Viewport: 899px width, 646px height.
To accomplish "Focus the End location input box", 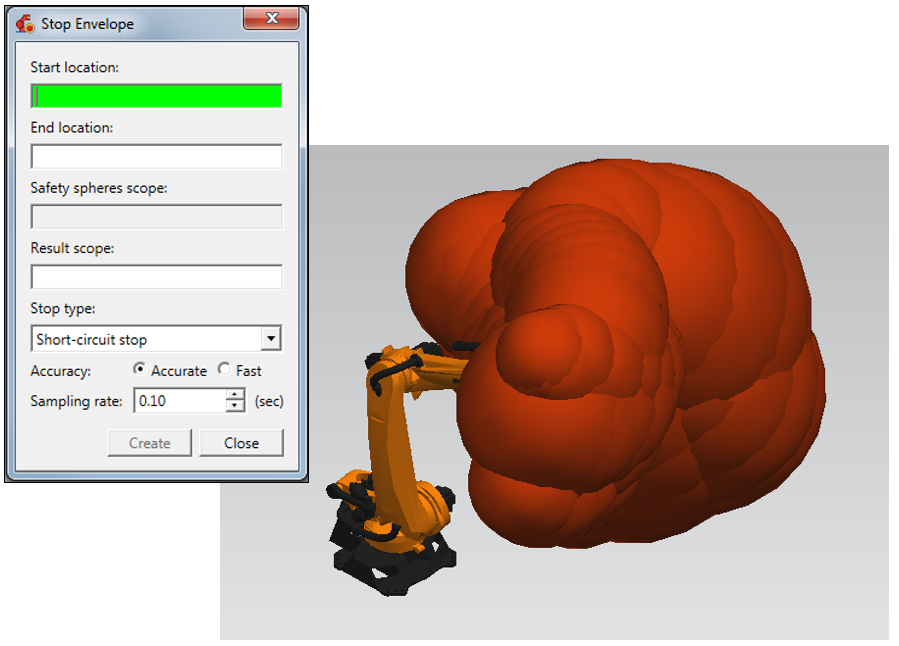I will pyautogui.click(x=157, y=157).
